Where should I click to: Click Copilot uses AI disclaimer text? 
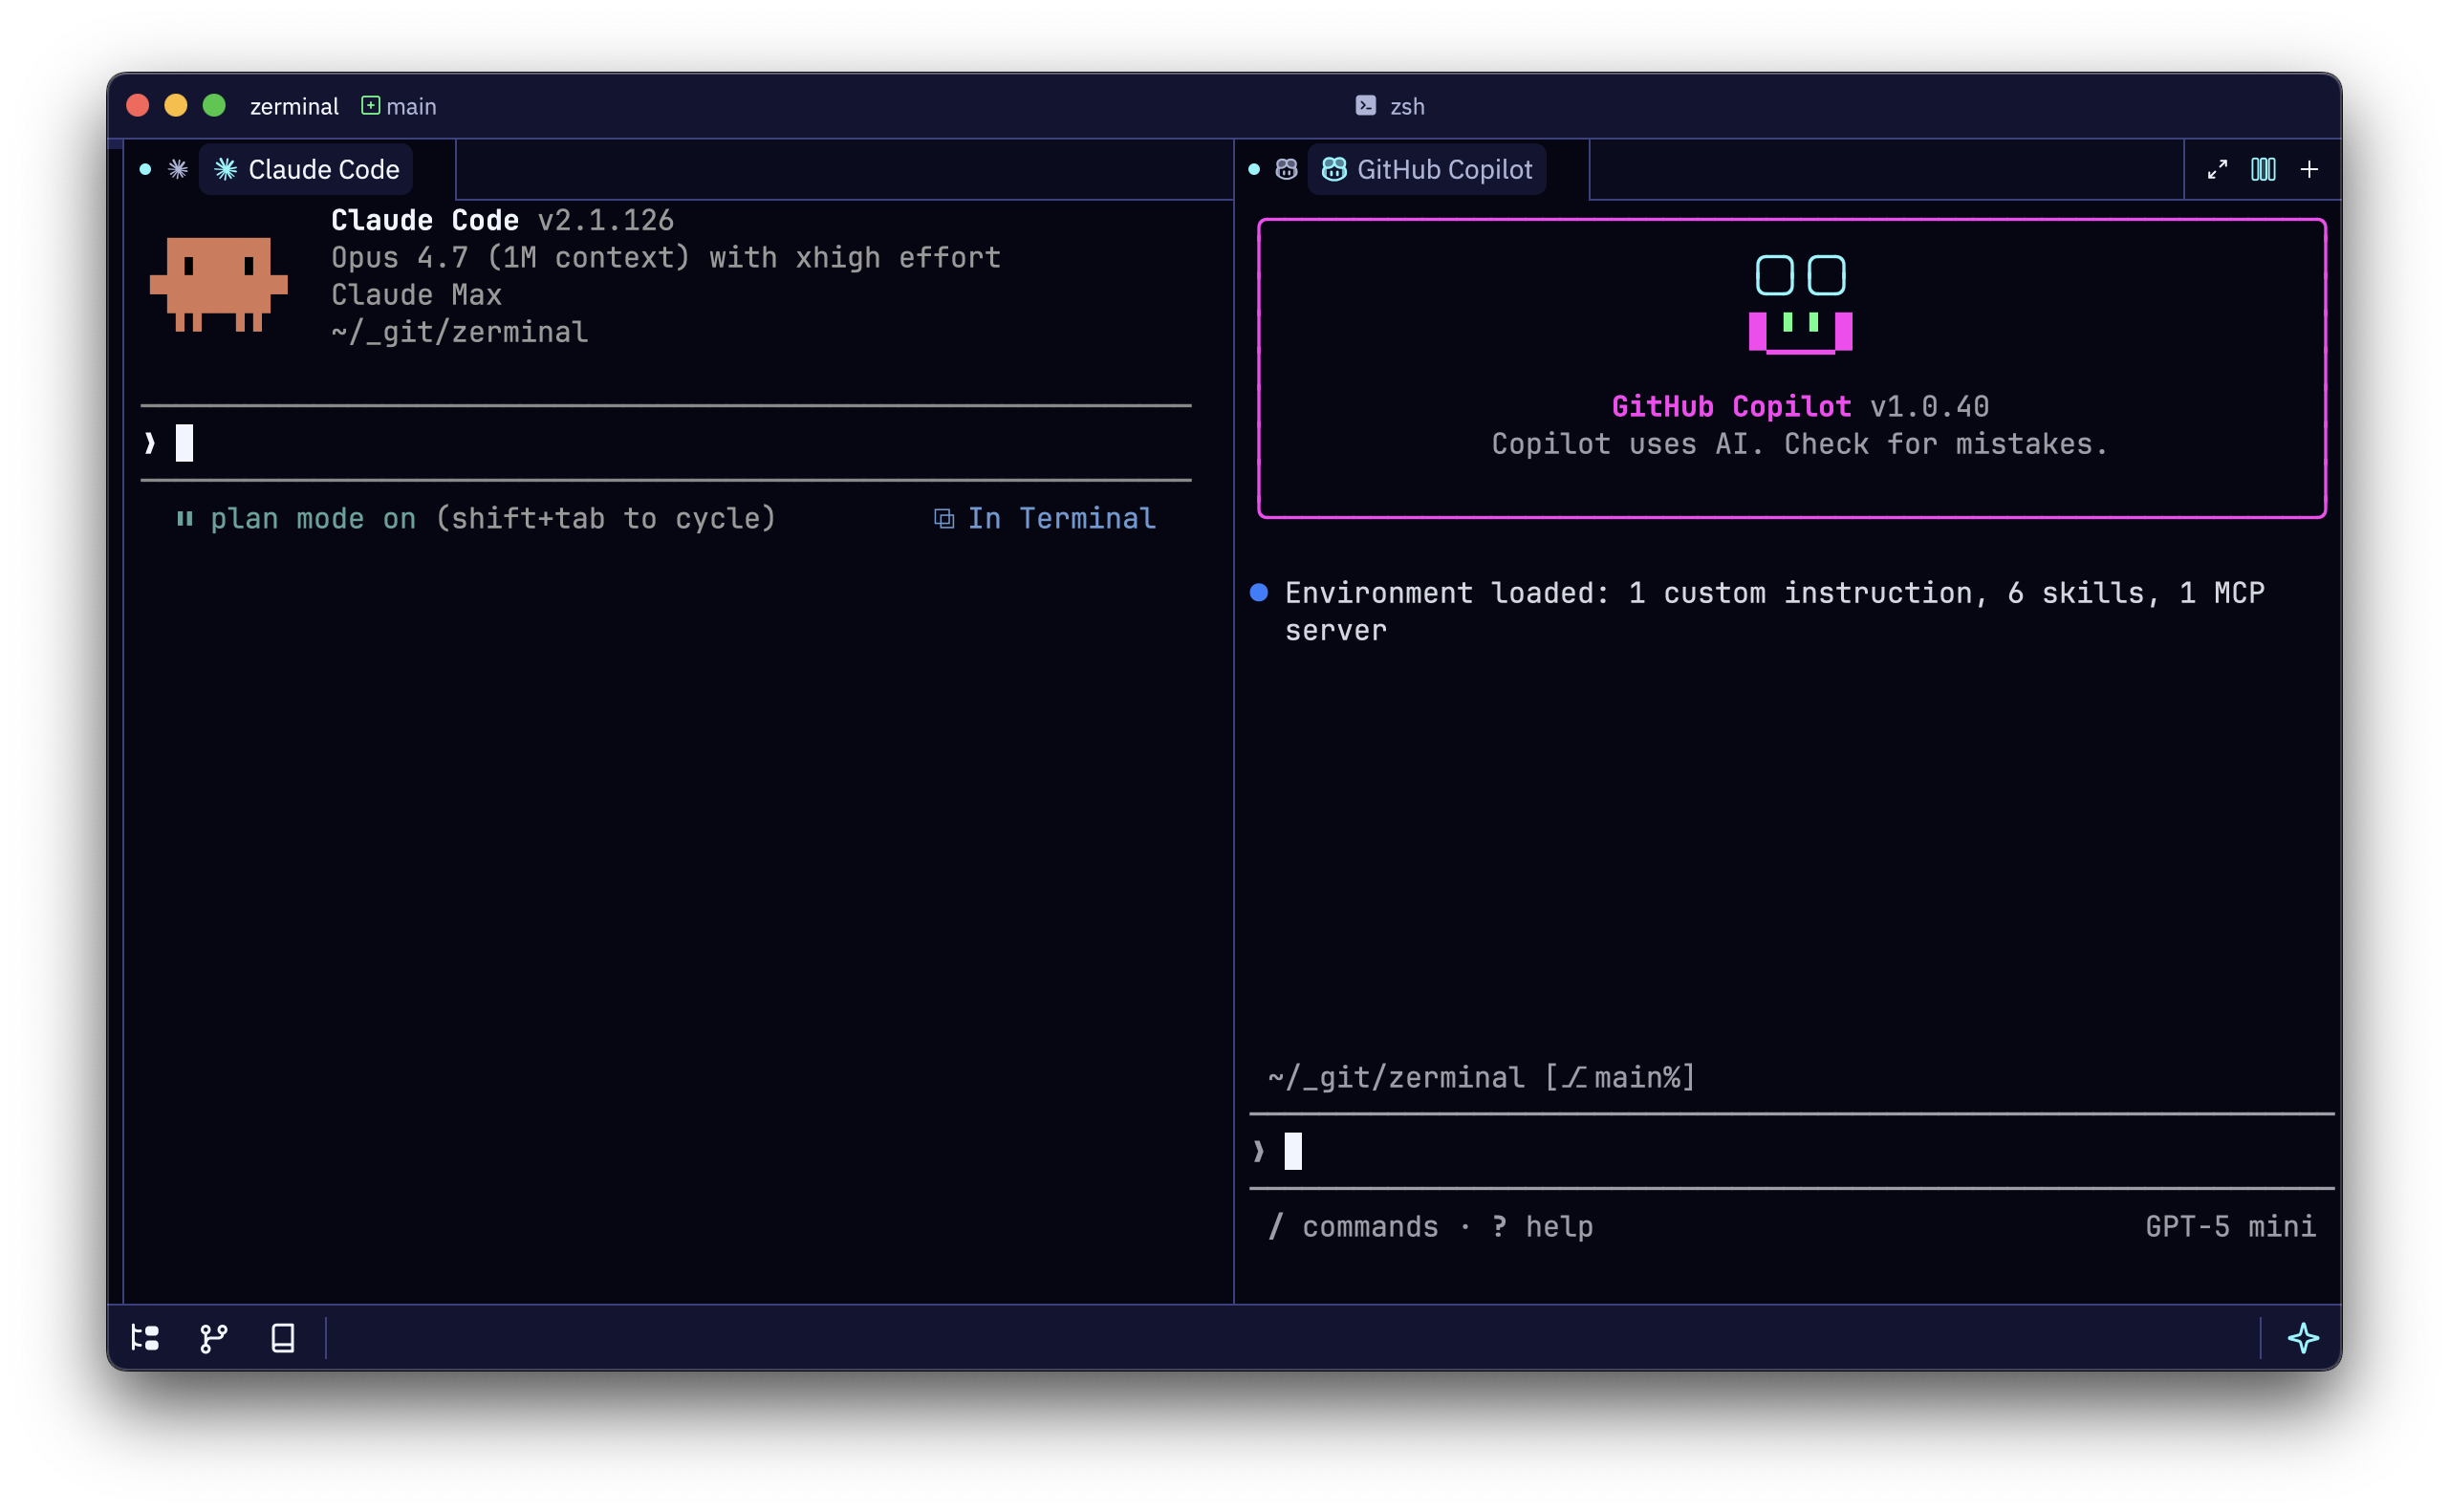coord(1801,444)
